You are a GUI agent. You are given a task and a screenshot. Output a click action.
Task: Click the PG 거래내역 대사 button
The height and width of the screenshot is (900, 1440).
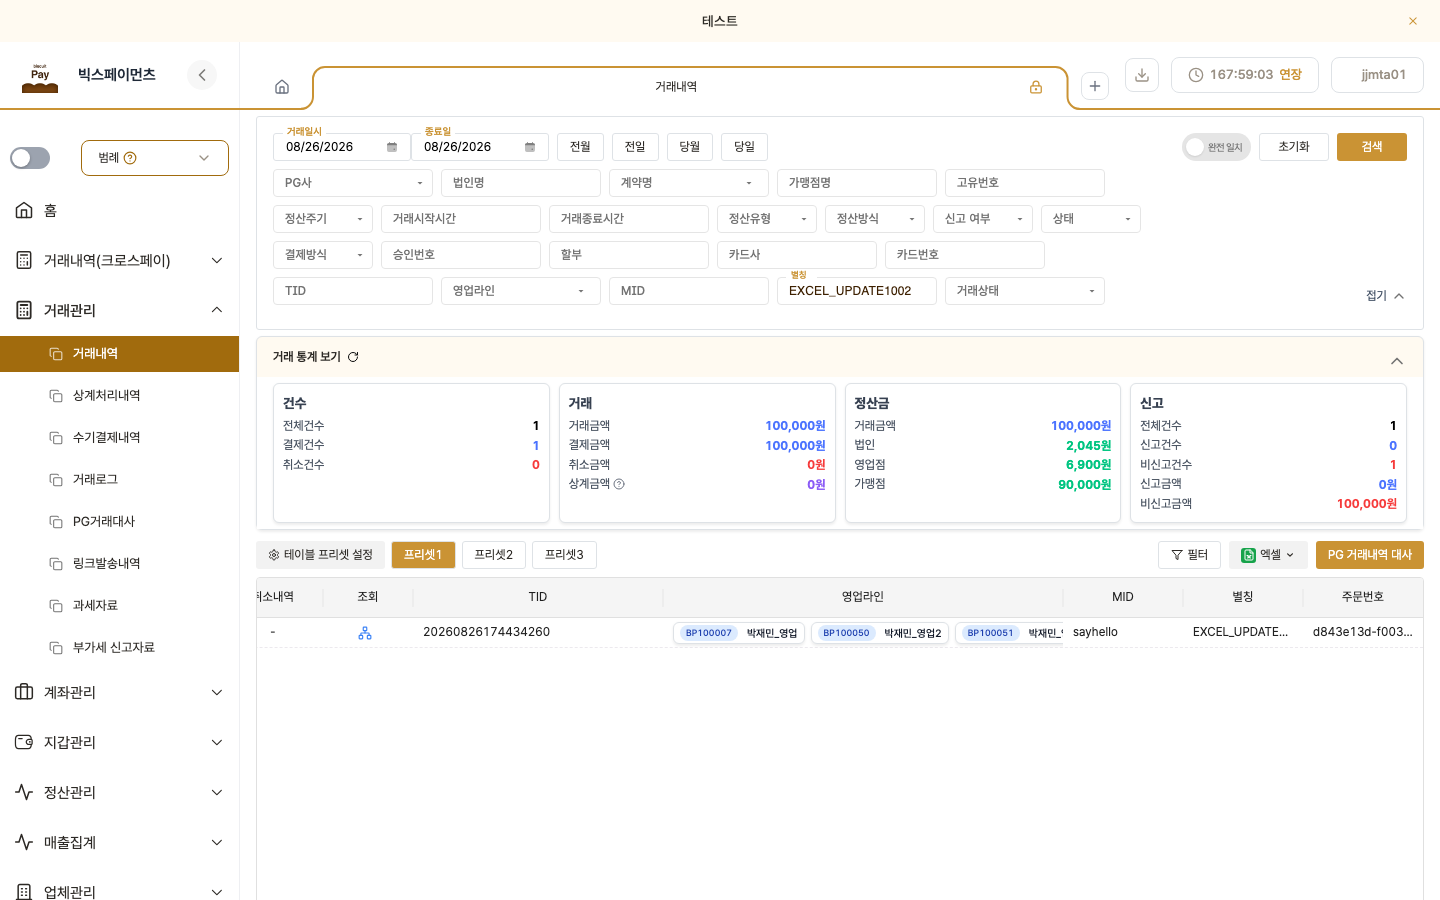[1370, 555]
